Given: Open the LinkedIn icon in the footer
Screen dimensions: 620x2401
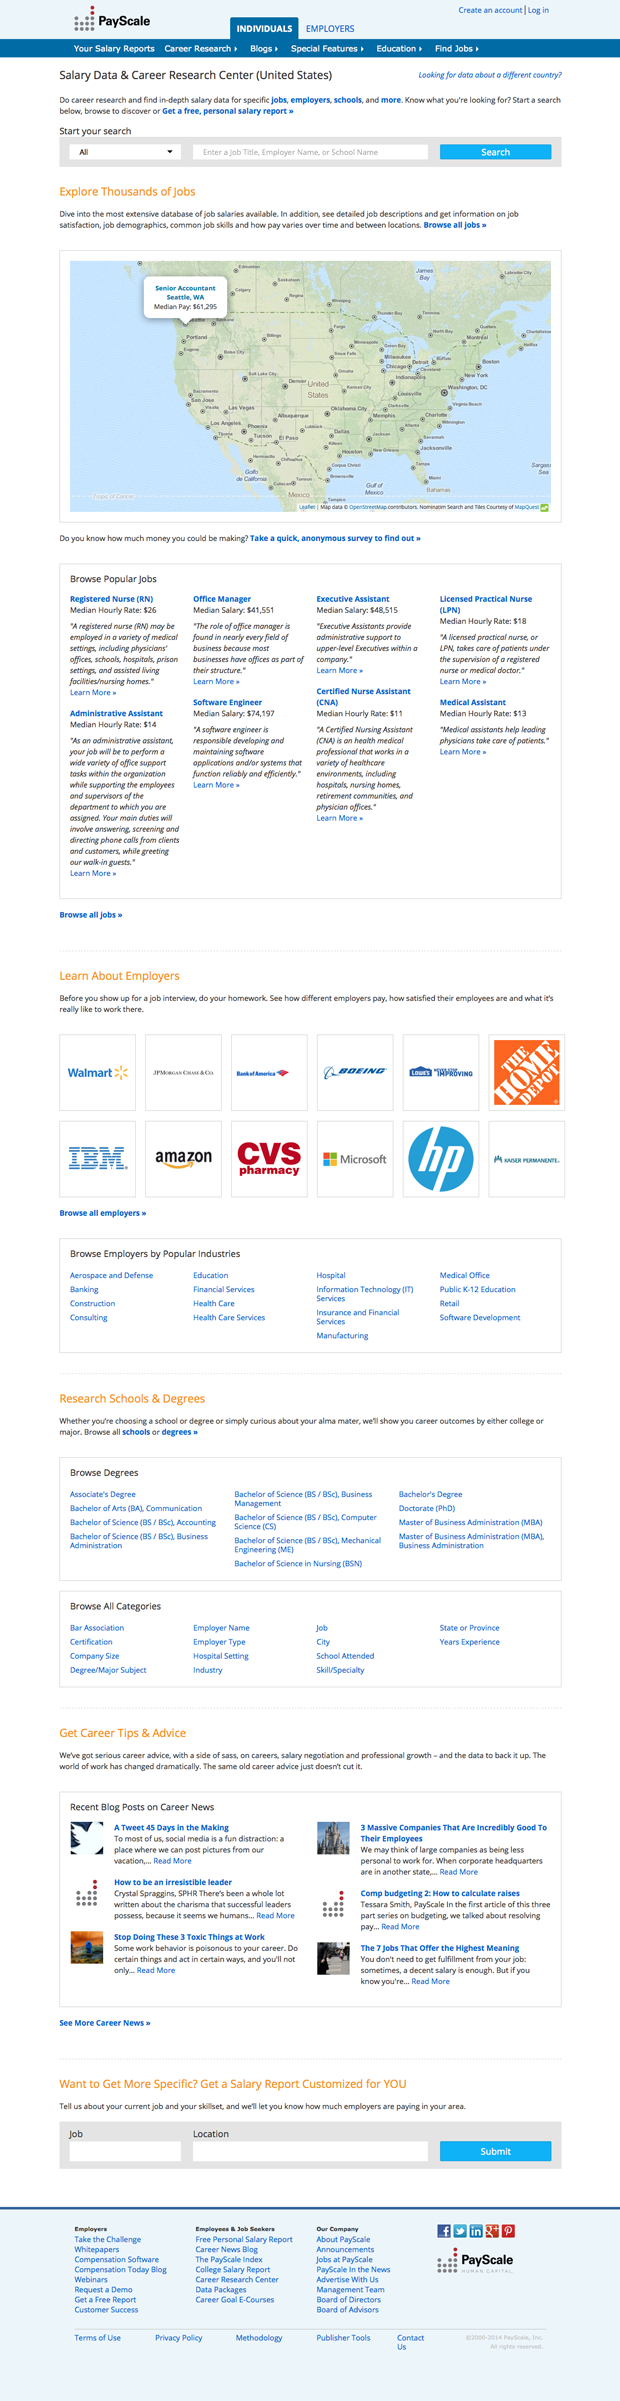Looking at the screenshot, I should (476, 2231).
